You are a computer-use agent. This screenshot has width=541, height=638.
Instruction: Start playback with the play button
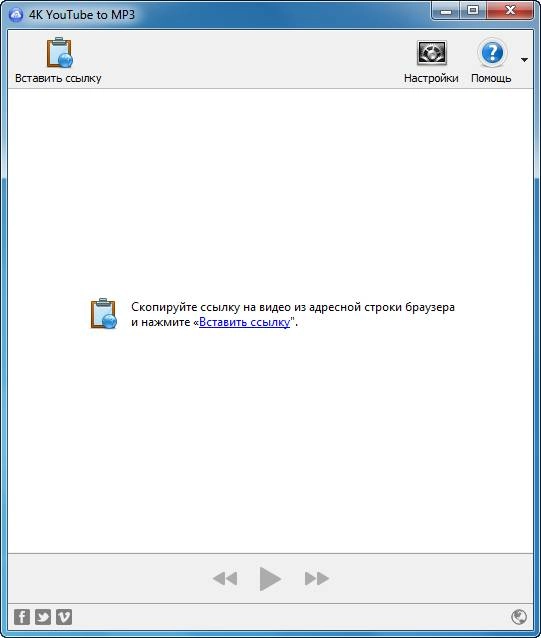(270, 578)
